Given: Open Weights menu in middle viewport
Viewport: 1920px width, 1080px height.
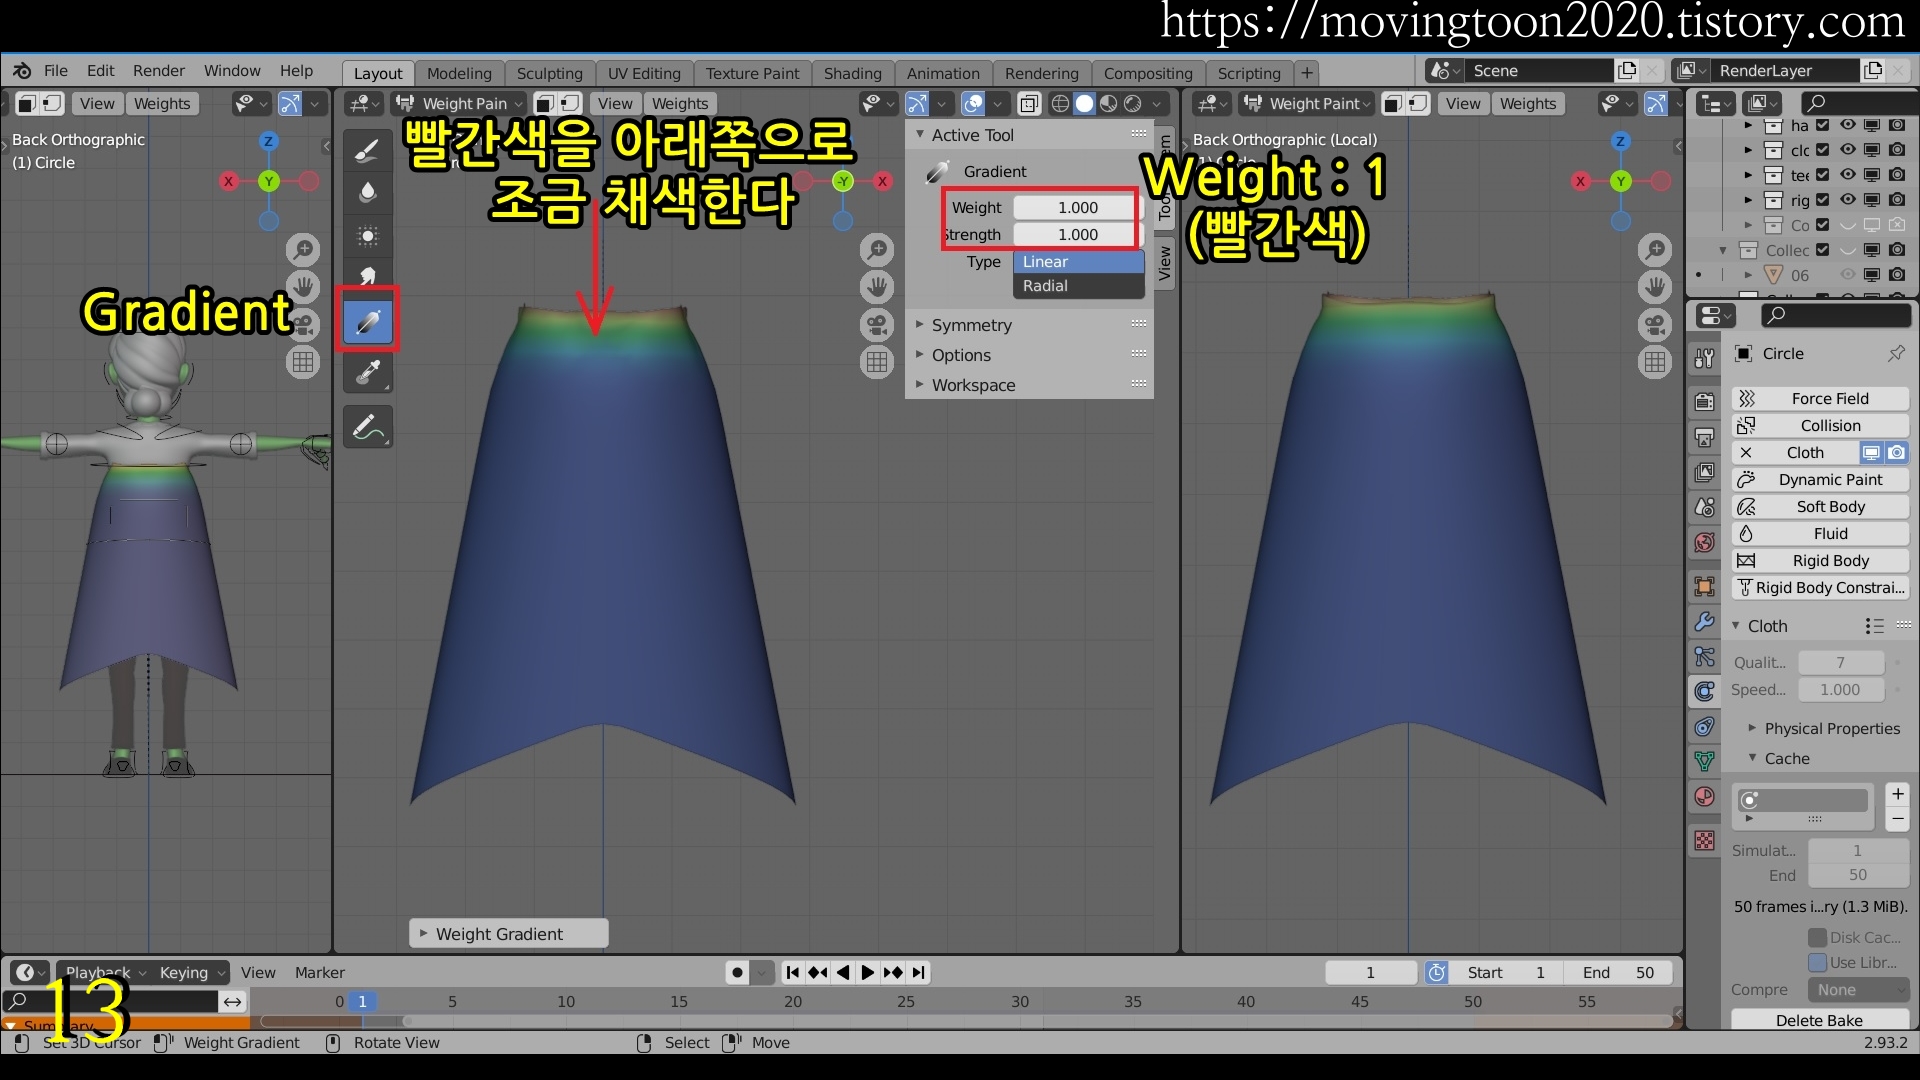Looking at the screenshot, I should tap(680, 104).
